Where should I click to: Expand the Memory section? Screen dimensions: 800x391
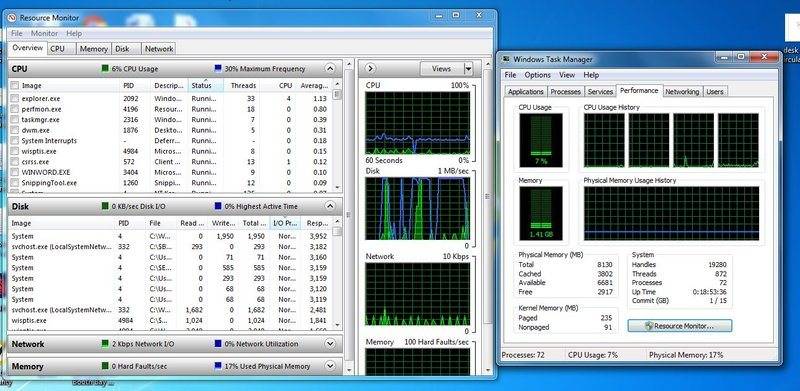click(x=330, y=366)
